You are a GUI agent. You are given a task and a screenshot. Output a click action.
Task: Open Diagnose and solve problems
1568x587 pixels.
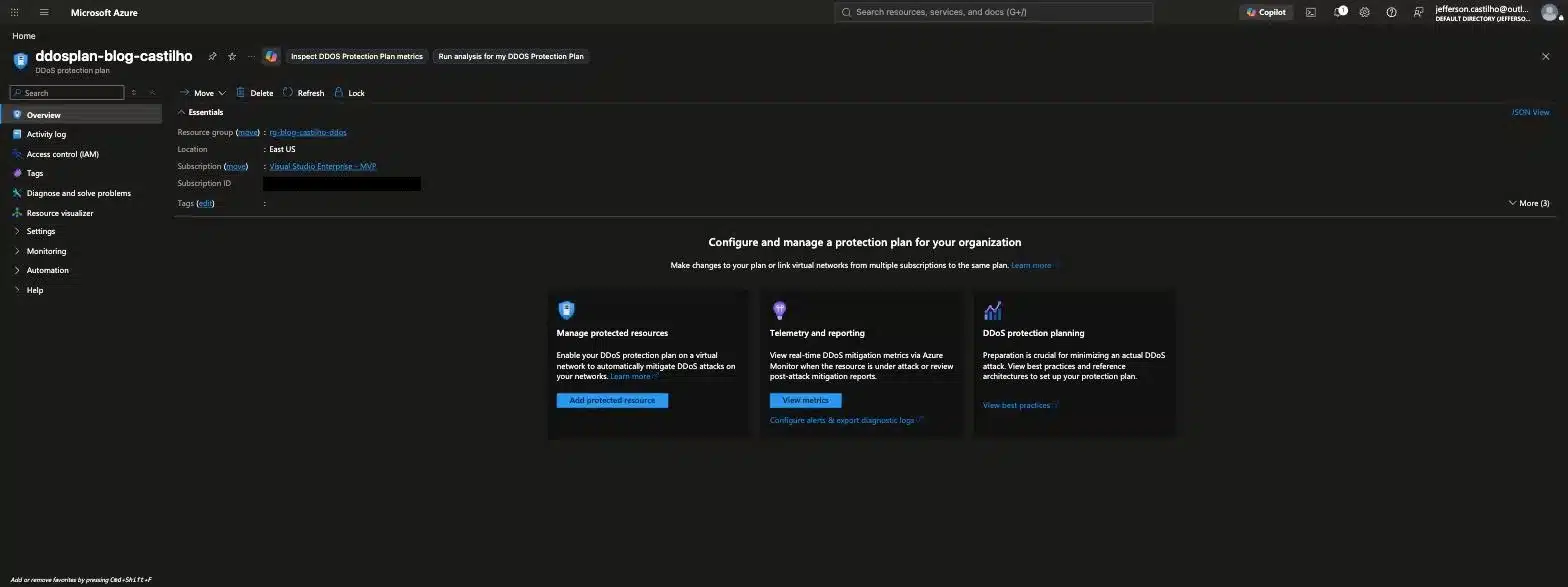click(81, 193)
